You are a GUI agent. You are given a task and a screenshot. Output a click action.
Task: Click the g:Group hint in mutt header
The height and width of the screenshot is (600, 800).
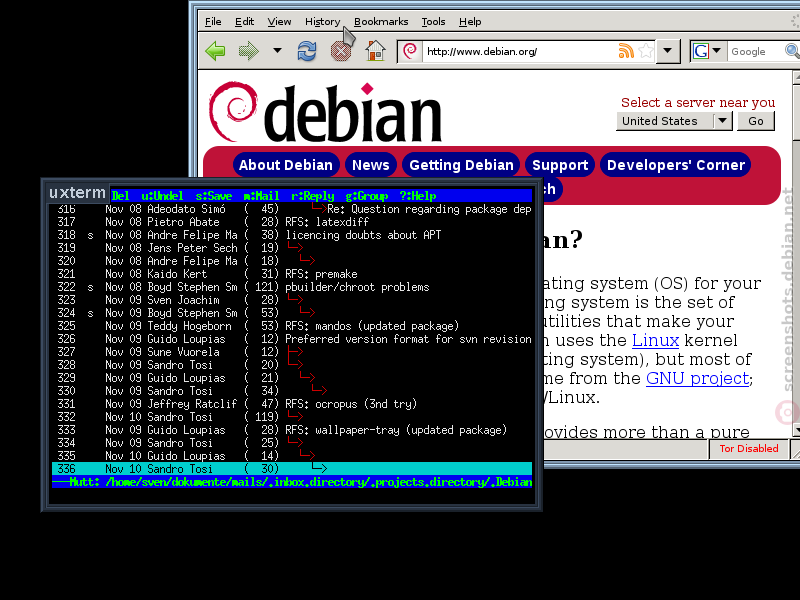[x=366, y=196]
